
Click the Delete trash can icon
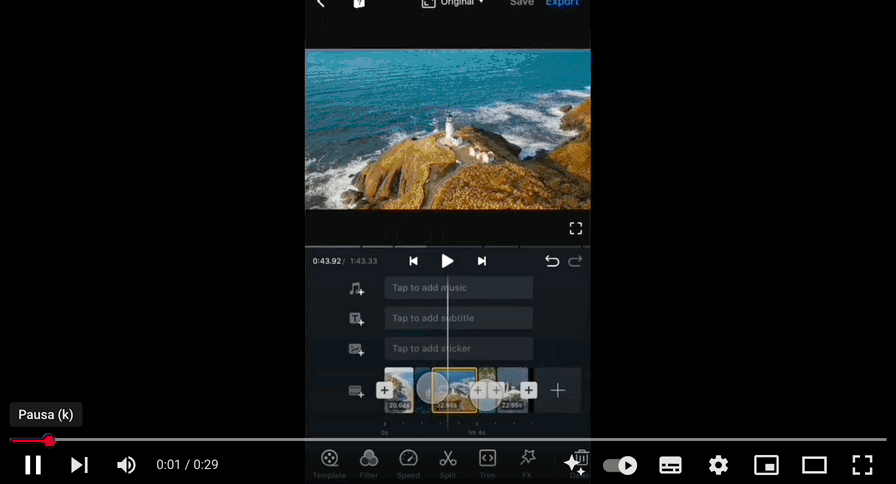pyautogui.click(x=581, y=459)
